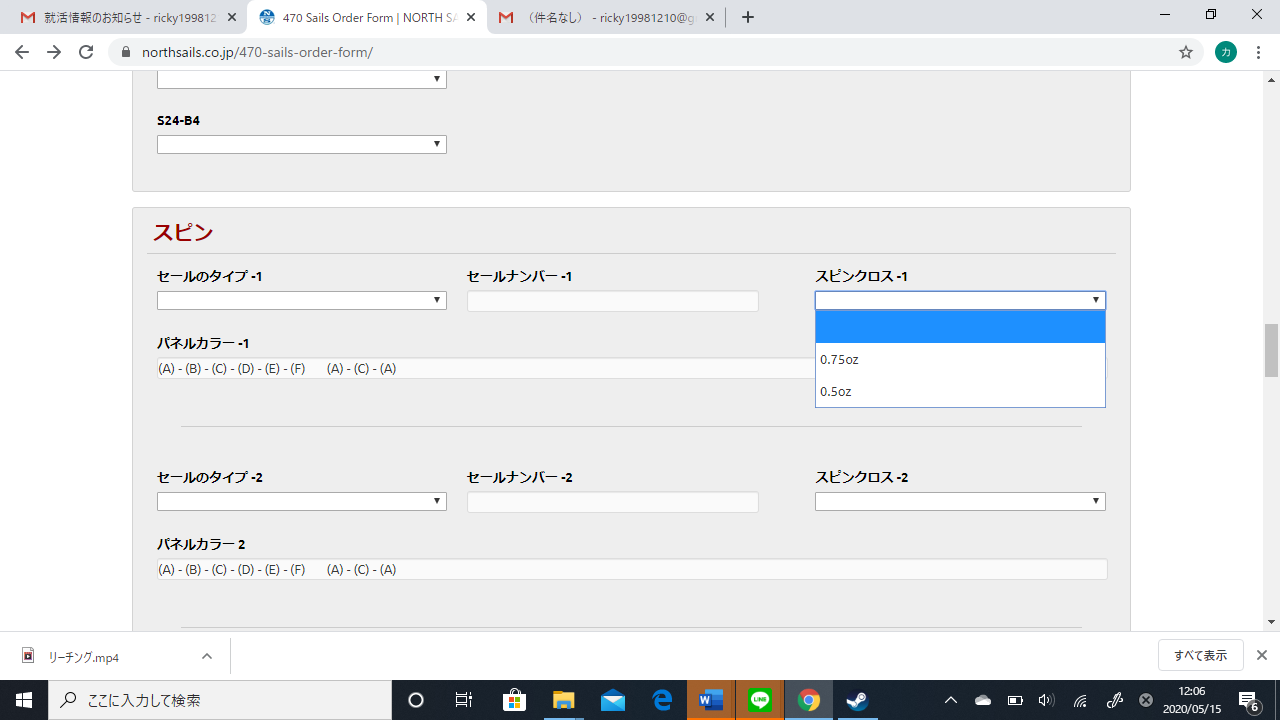
Task: Open OneDrive cloud tray icon
Action: coord(983,700)
